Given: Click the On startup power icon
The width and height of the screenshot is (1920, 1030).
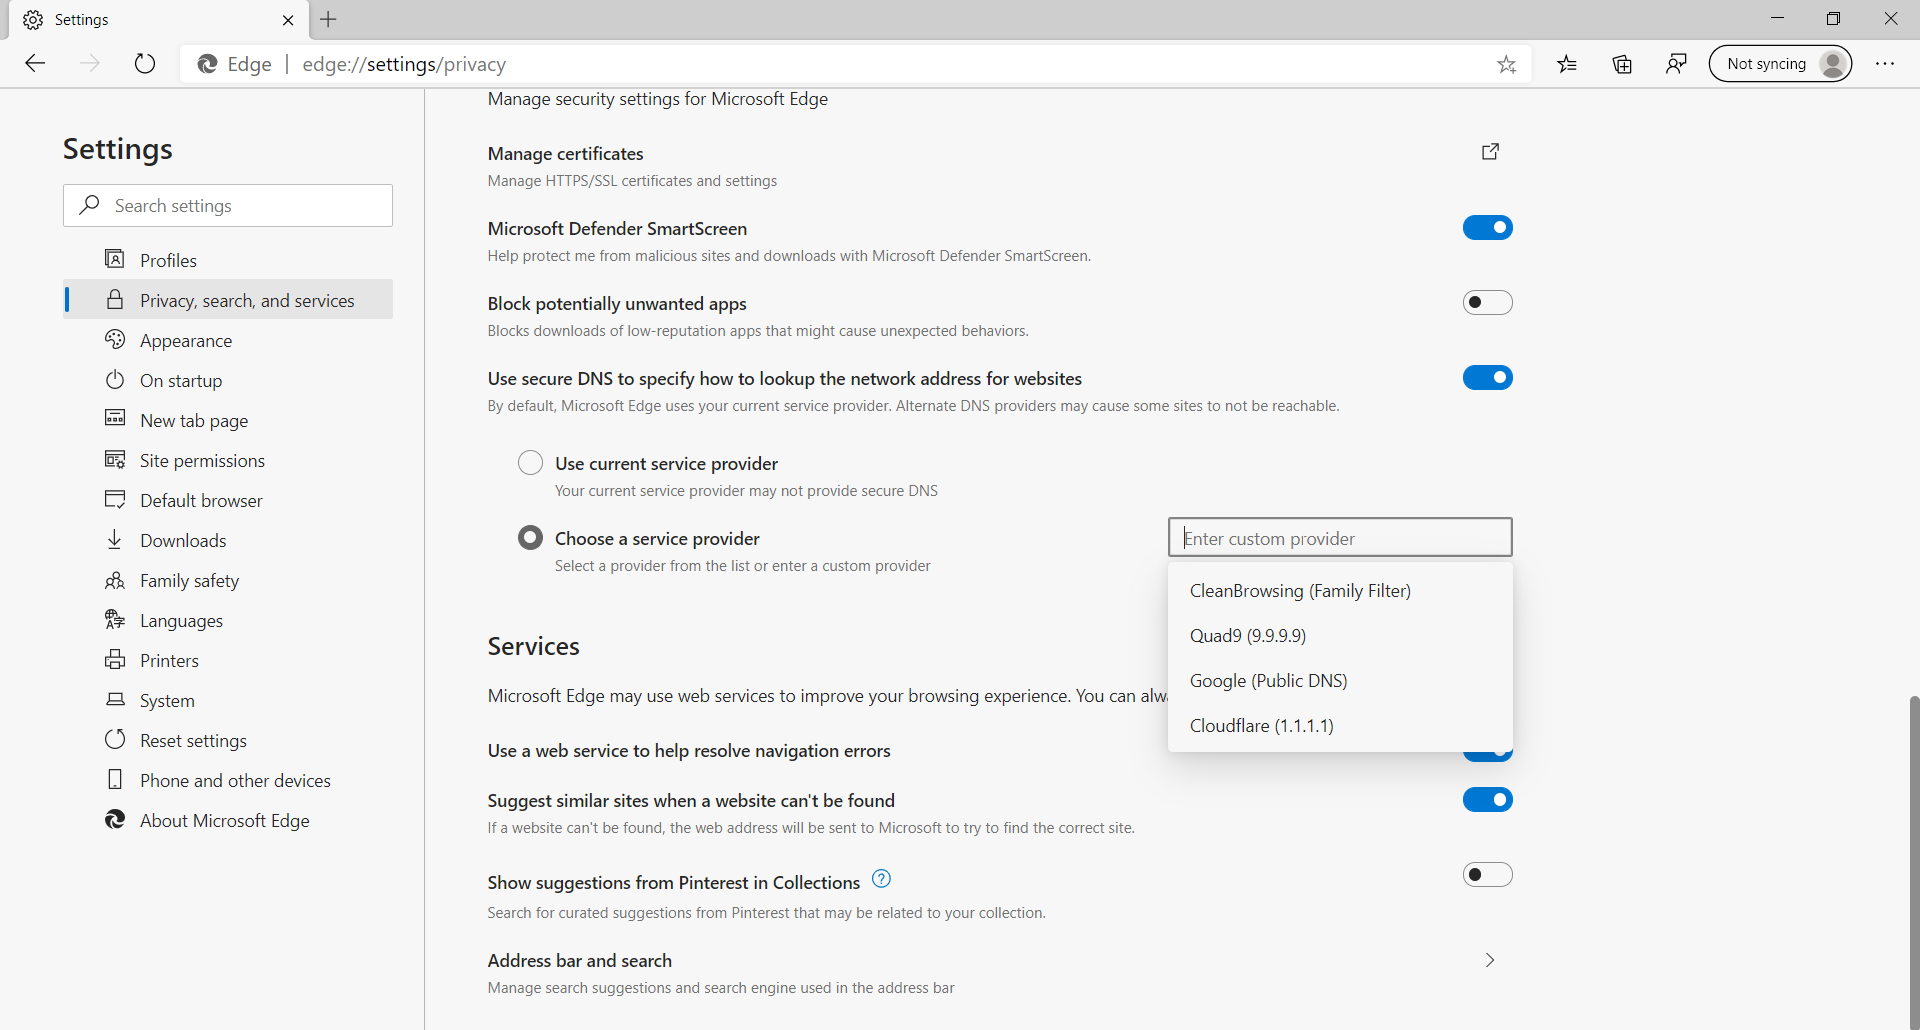Looking at the screenshot, I should click(x=115, y=379).
